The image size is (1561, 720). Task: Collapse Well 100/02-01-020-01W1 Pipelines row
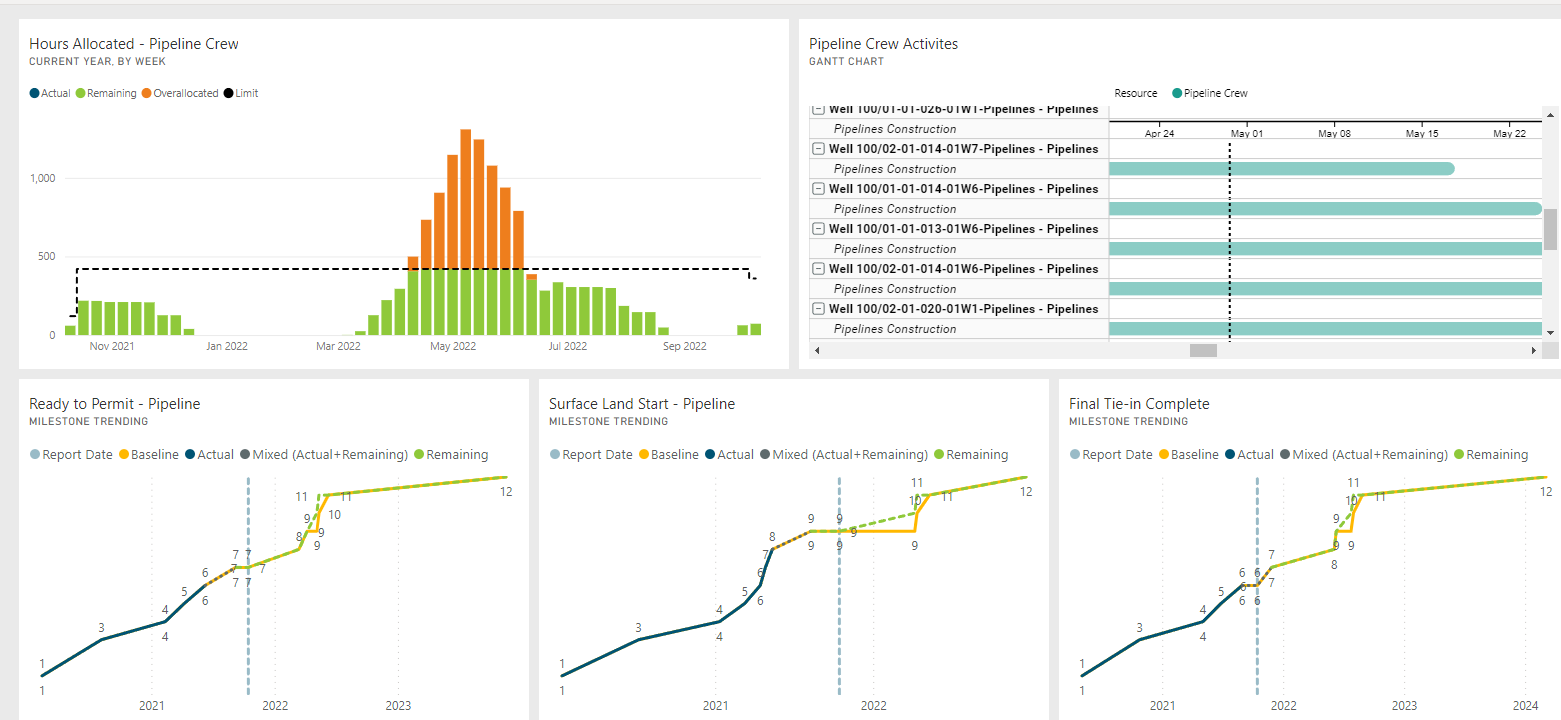point(818,309)
